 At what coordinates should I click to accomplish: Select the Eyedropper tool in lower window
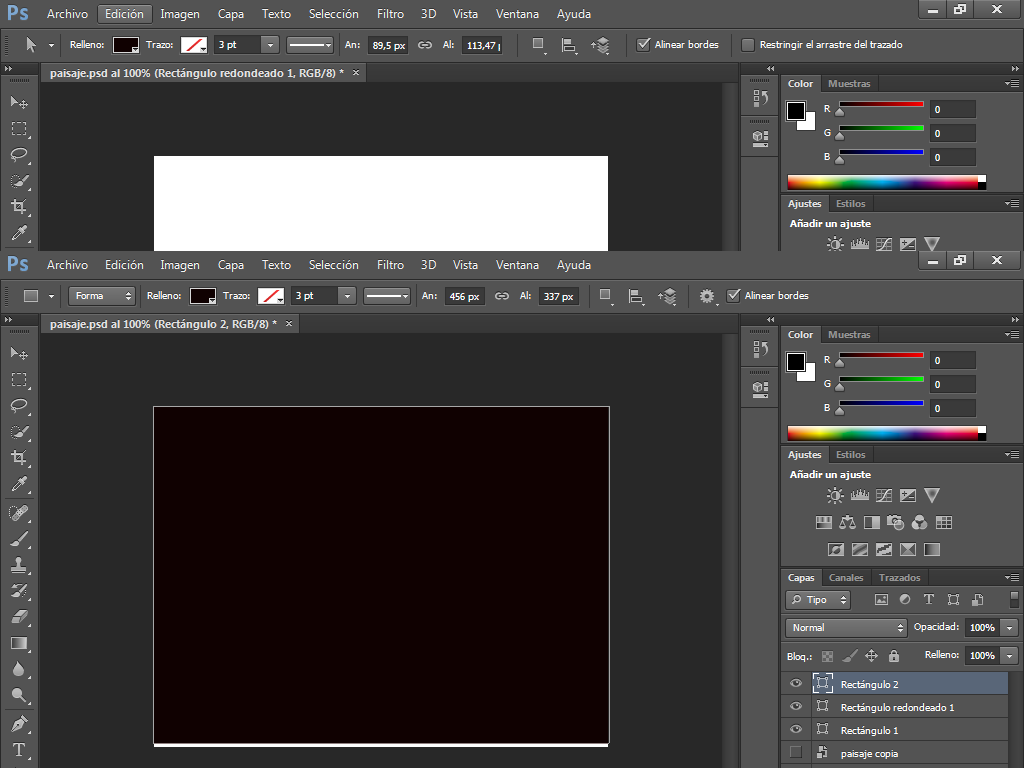tap(19, 484)
